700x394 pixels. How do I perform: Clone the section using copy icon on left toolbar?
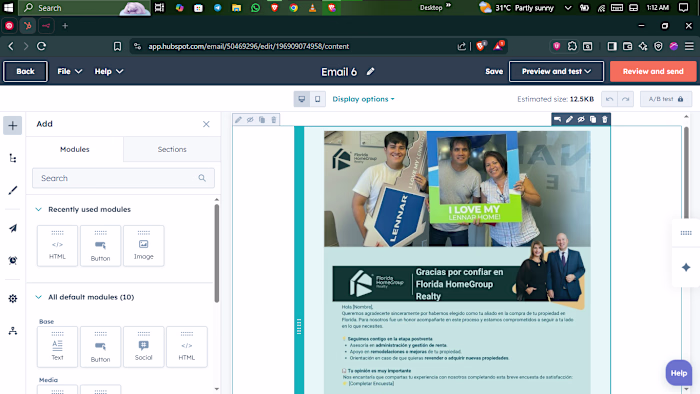tap(262, 120)
